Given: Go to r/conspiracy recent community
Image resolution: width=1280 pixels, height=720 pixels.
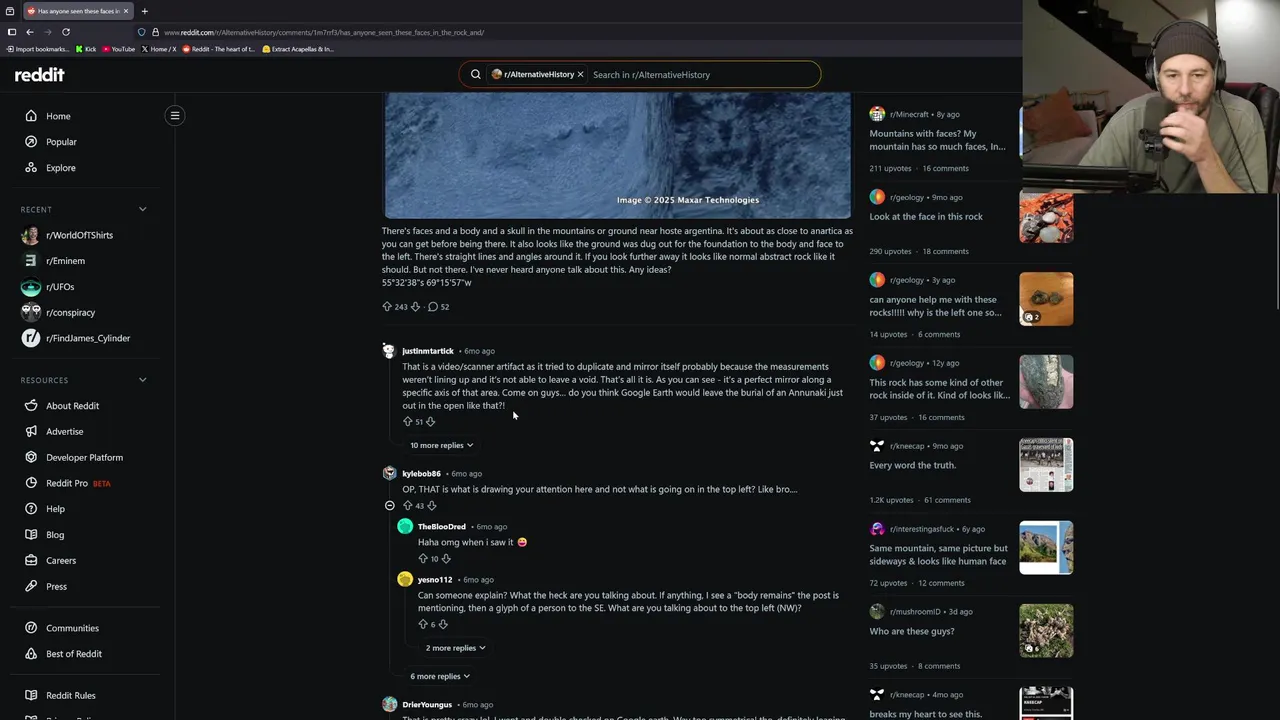Looking at the screenshot, I should 70,312.
